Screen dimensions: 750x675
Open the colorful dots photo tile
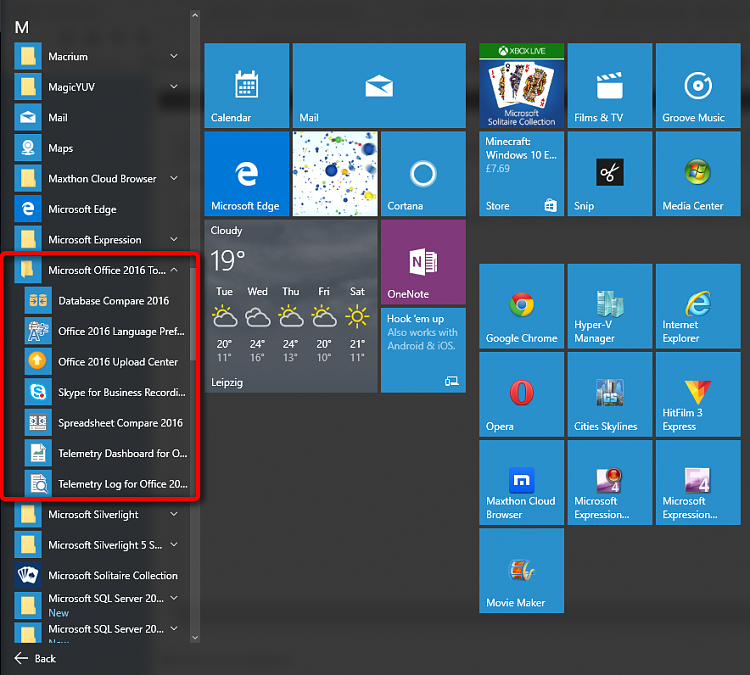pyautogui.click(x=335, y=174)
